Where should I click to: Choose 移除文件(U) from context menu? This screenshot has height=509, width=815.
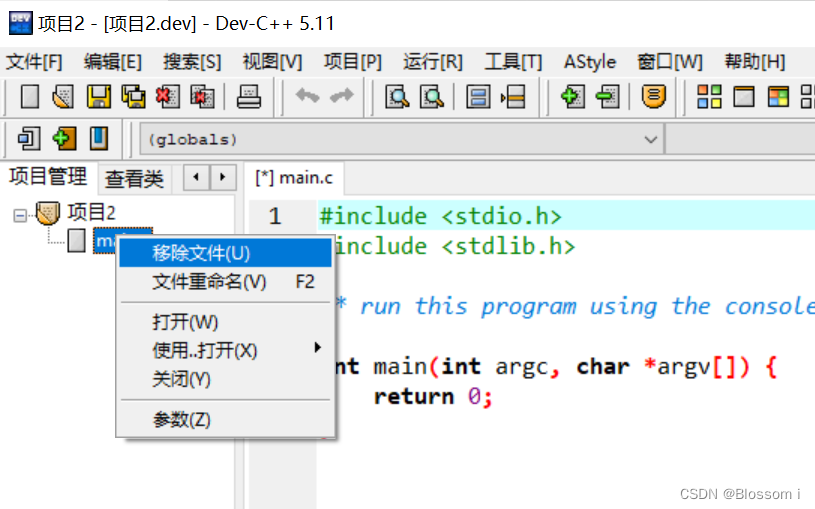pos(225,253)
